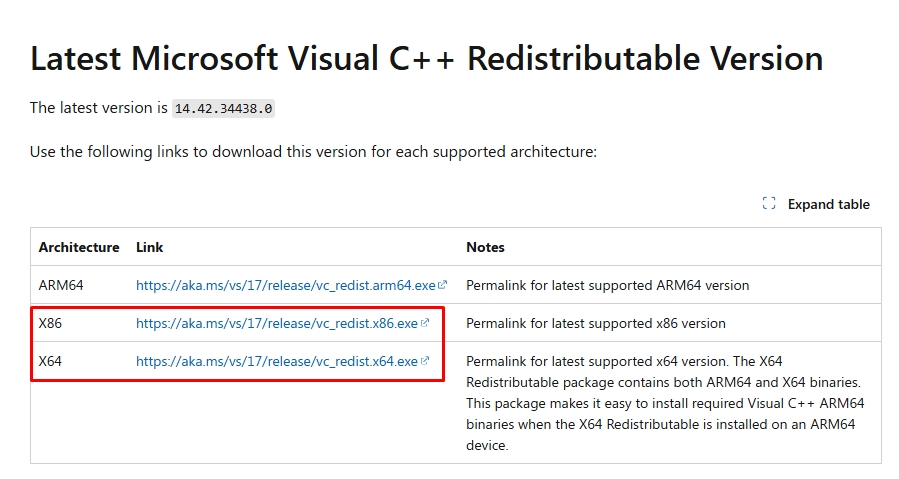Click the page heading Latest Microsoft Visual C++ Redistributable Version

click(x=427, y=59)
